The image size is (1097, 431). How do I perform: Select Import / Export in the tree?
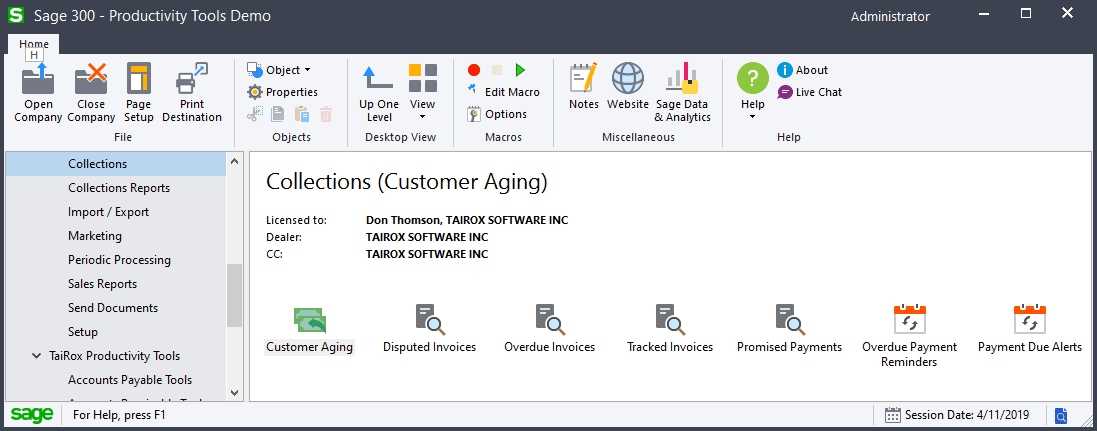click(x=108, y=211)
